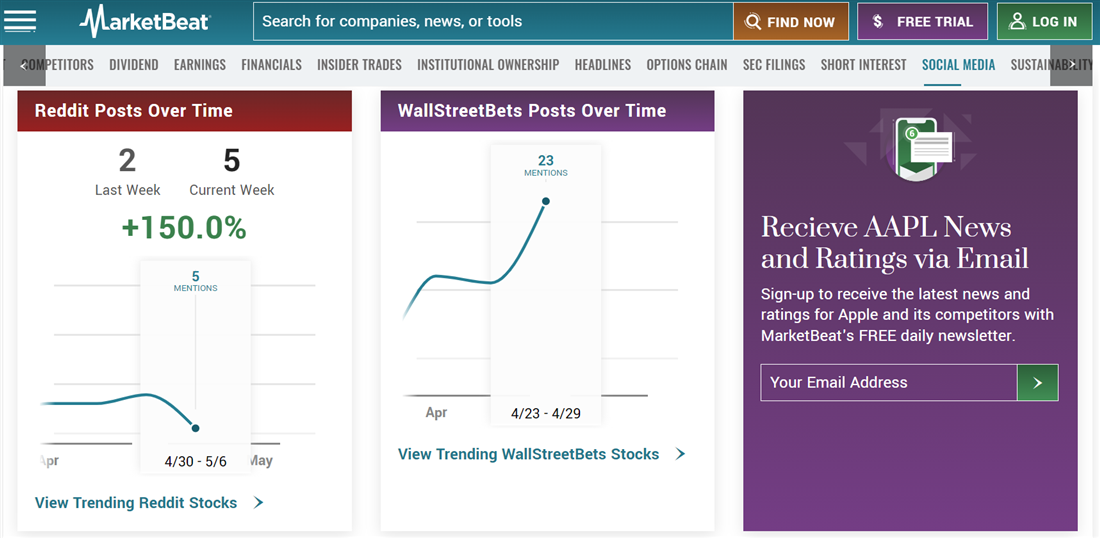Click the WallStreetBets chart data point
Viewport: 1100px width, 538px height.
click(545, 201)
